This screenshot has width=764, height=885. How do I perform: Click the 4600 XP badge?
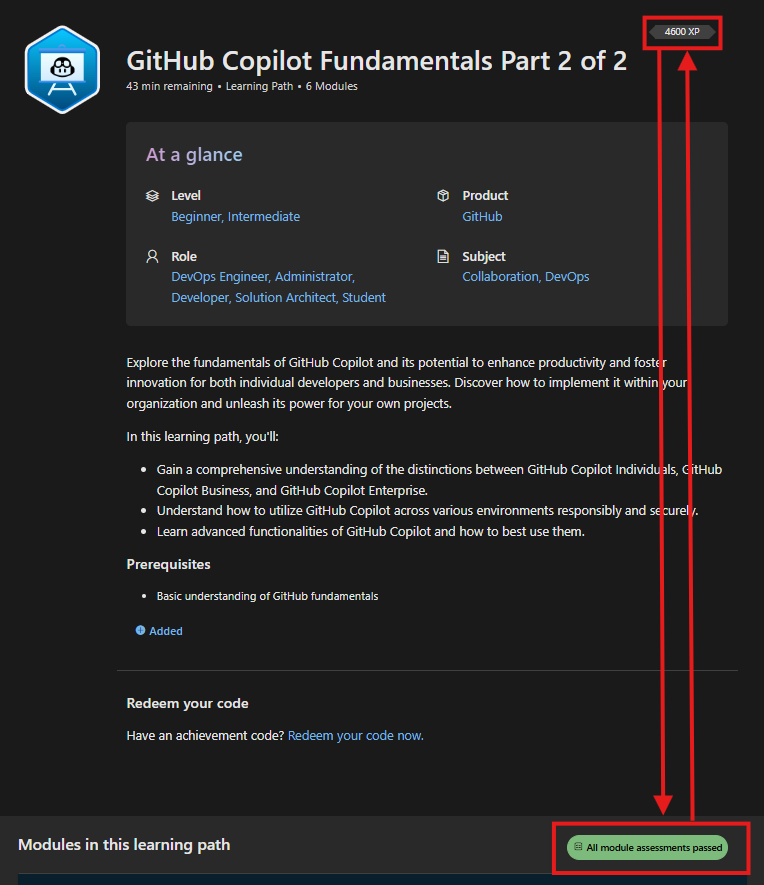682,32
